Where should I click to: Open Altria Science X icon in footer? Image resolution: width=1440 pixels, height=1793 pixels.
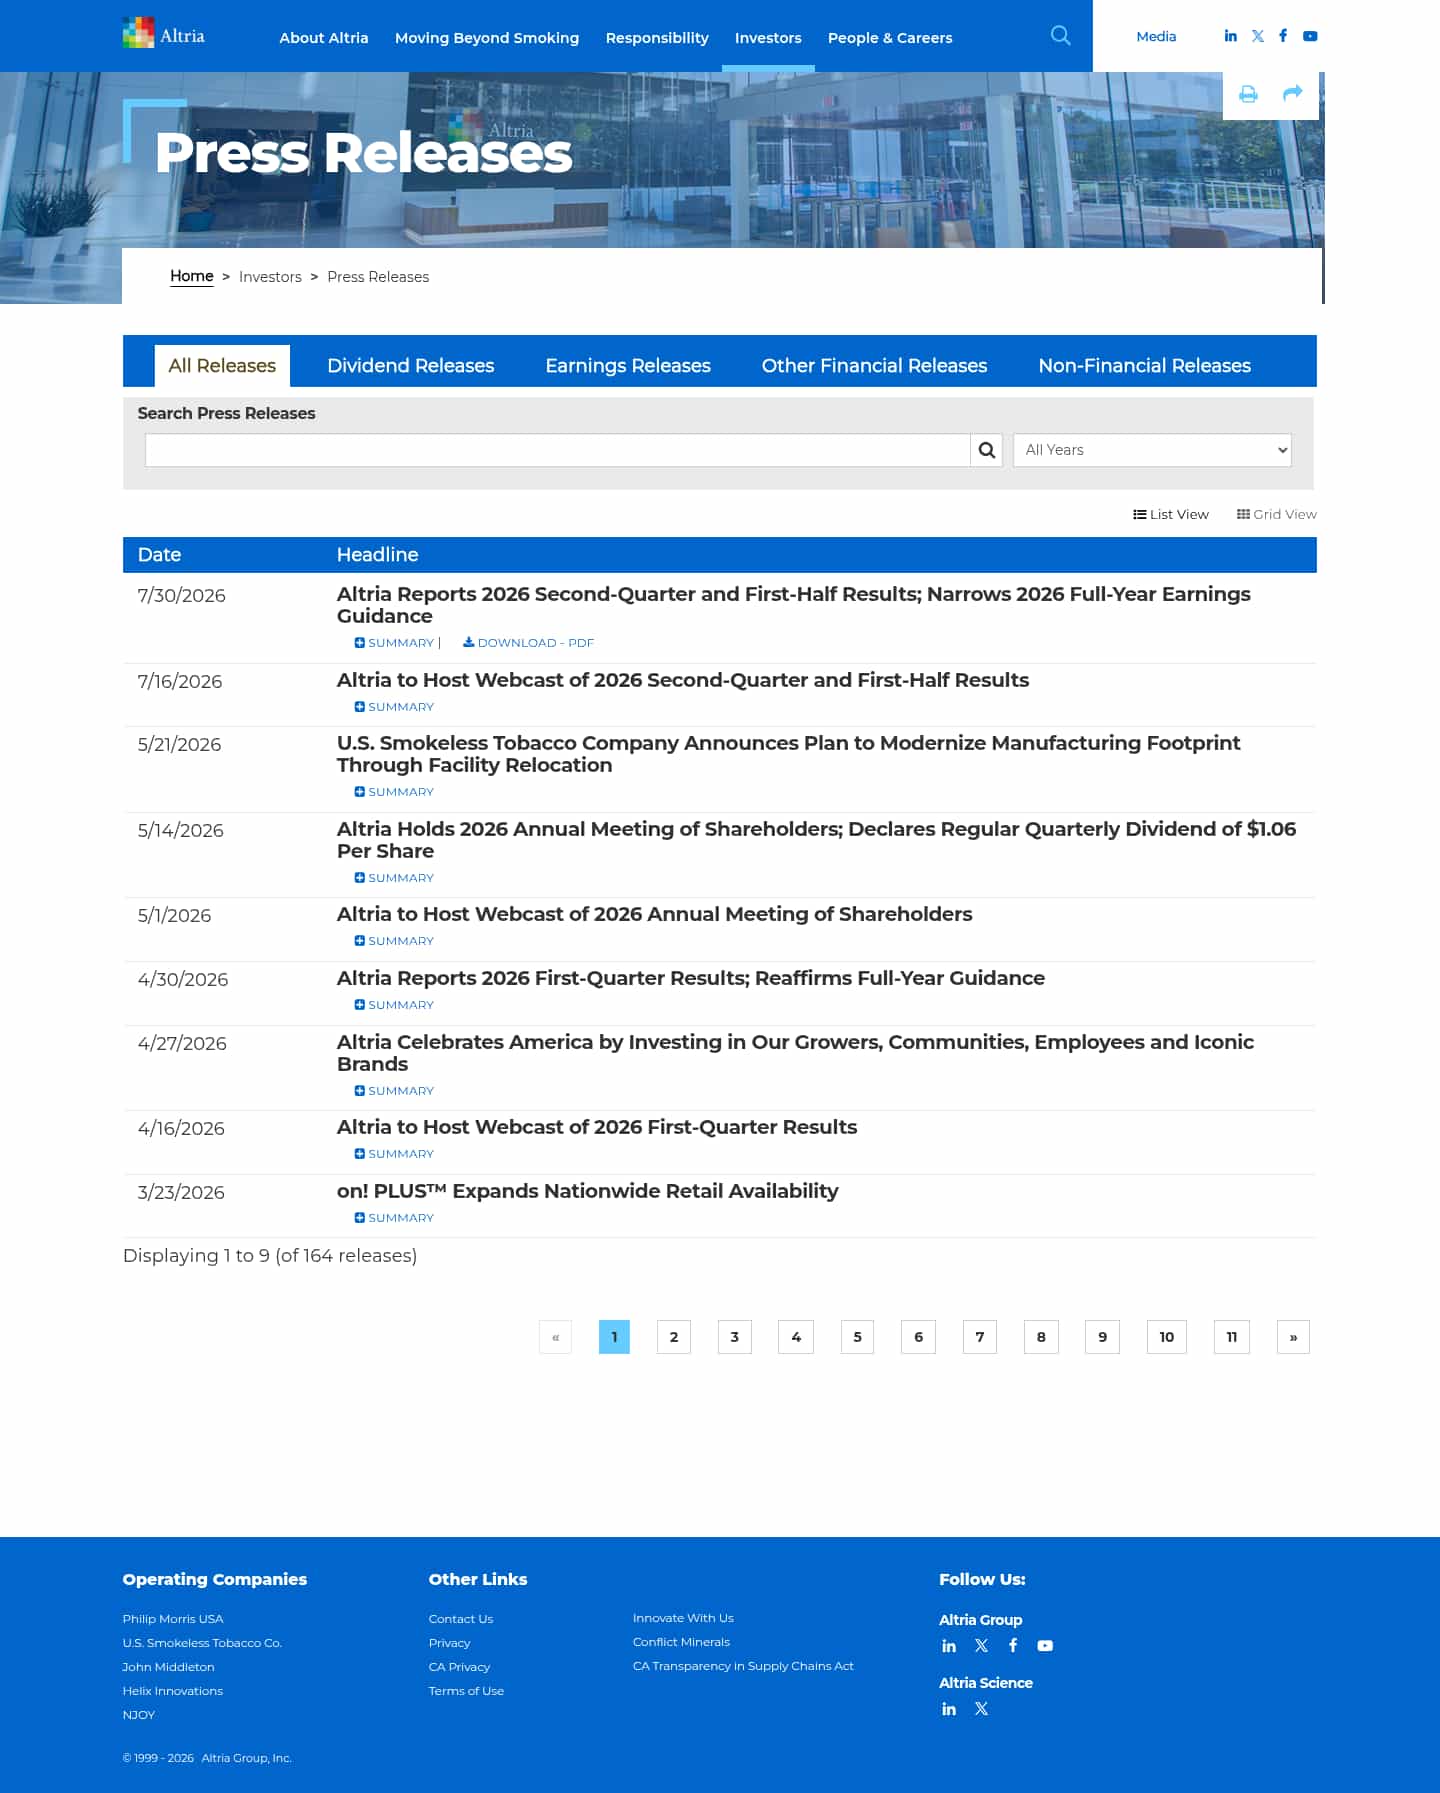tap(981, 1709)
